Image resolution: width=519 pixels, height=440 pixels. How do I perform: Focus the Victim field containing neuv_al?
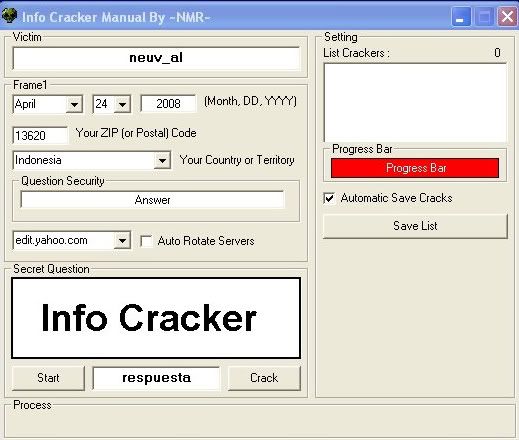pos(156,58)
